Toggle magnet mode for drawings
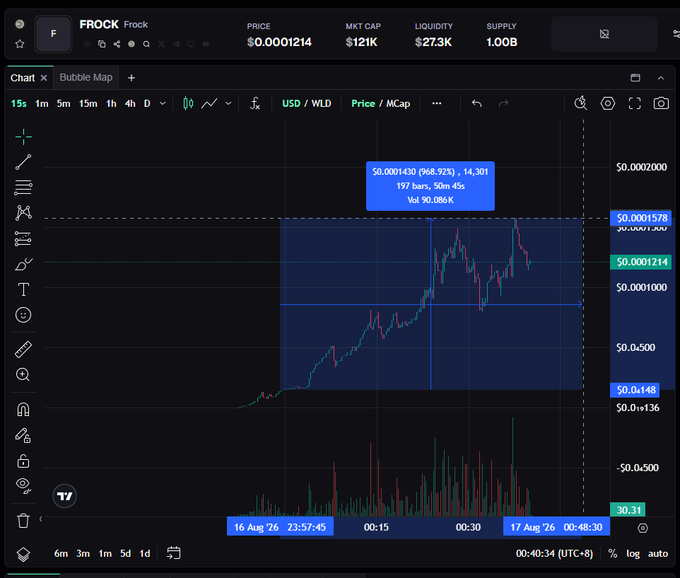 (x=23, y=409)
